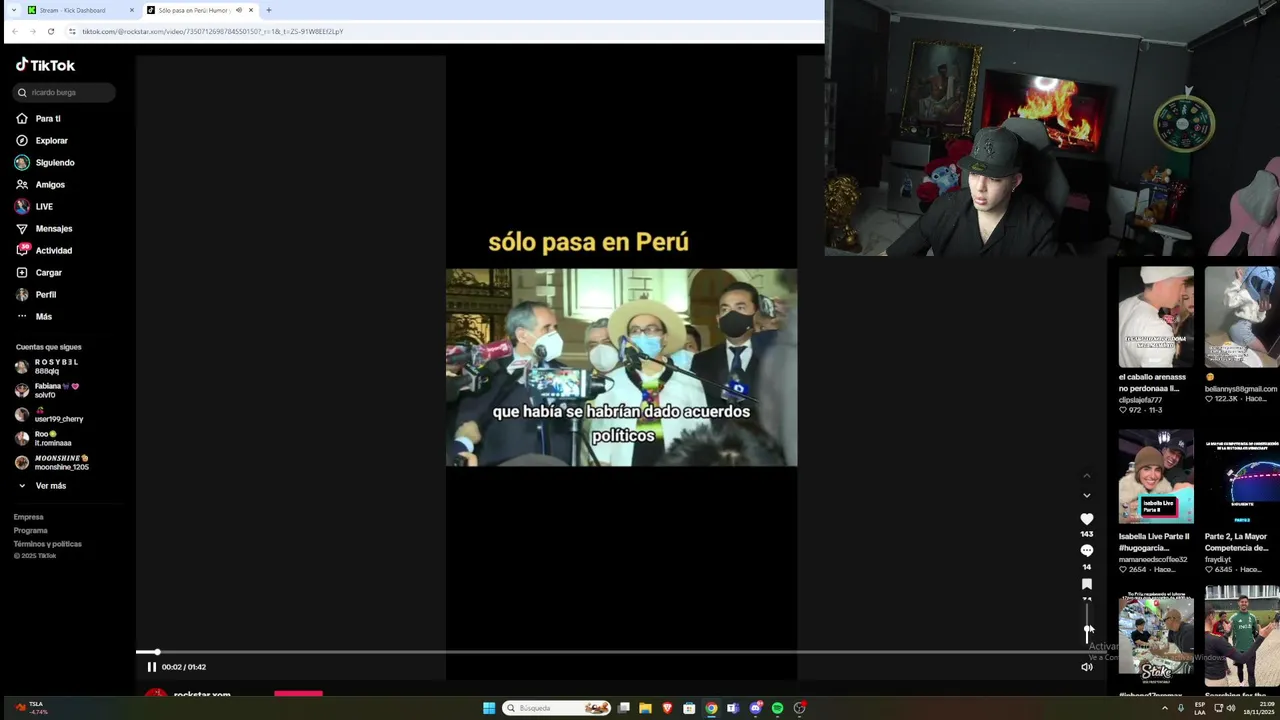1280x720 pixels.
Task: Pause the TikTok video
Action: pyautogui.click(x=152, y=667)
